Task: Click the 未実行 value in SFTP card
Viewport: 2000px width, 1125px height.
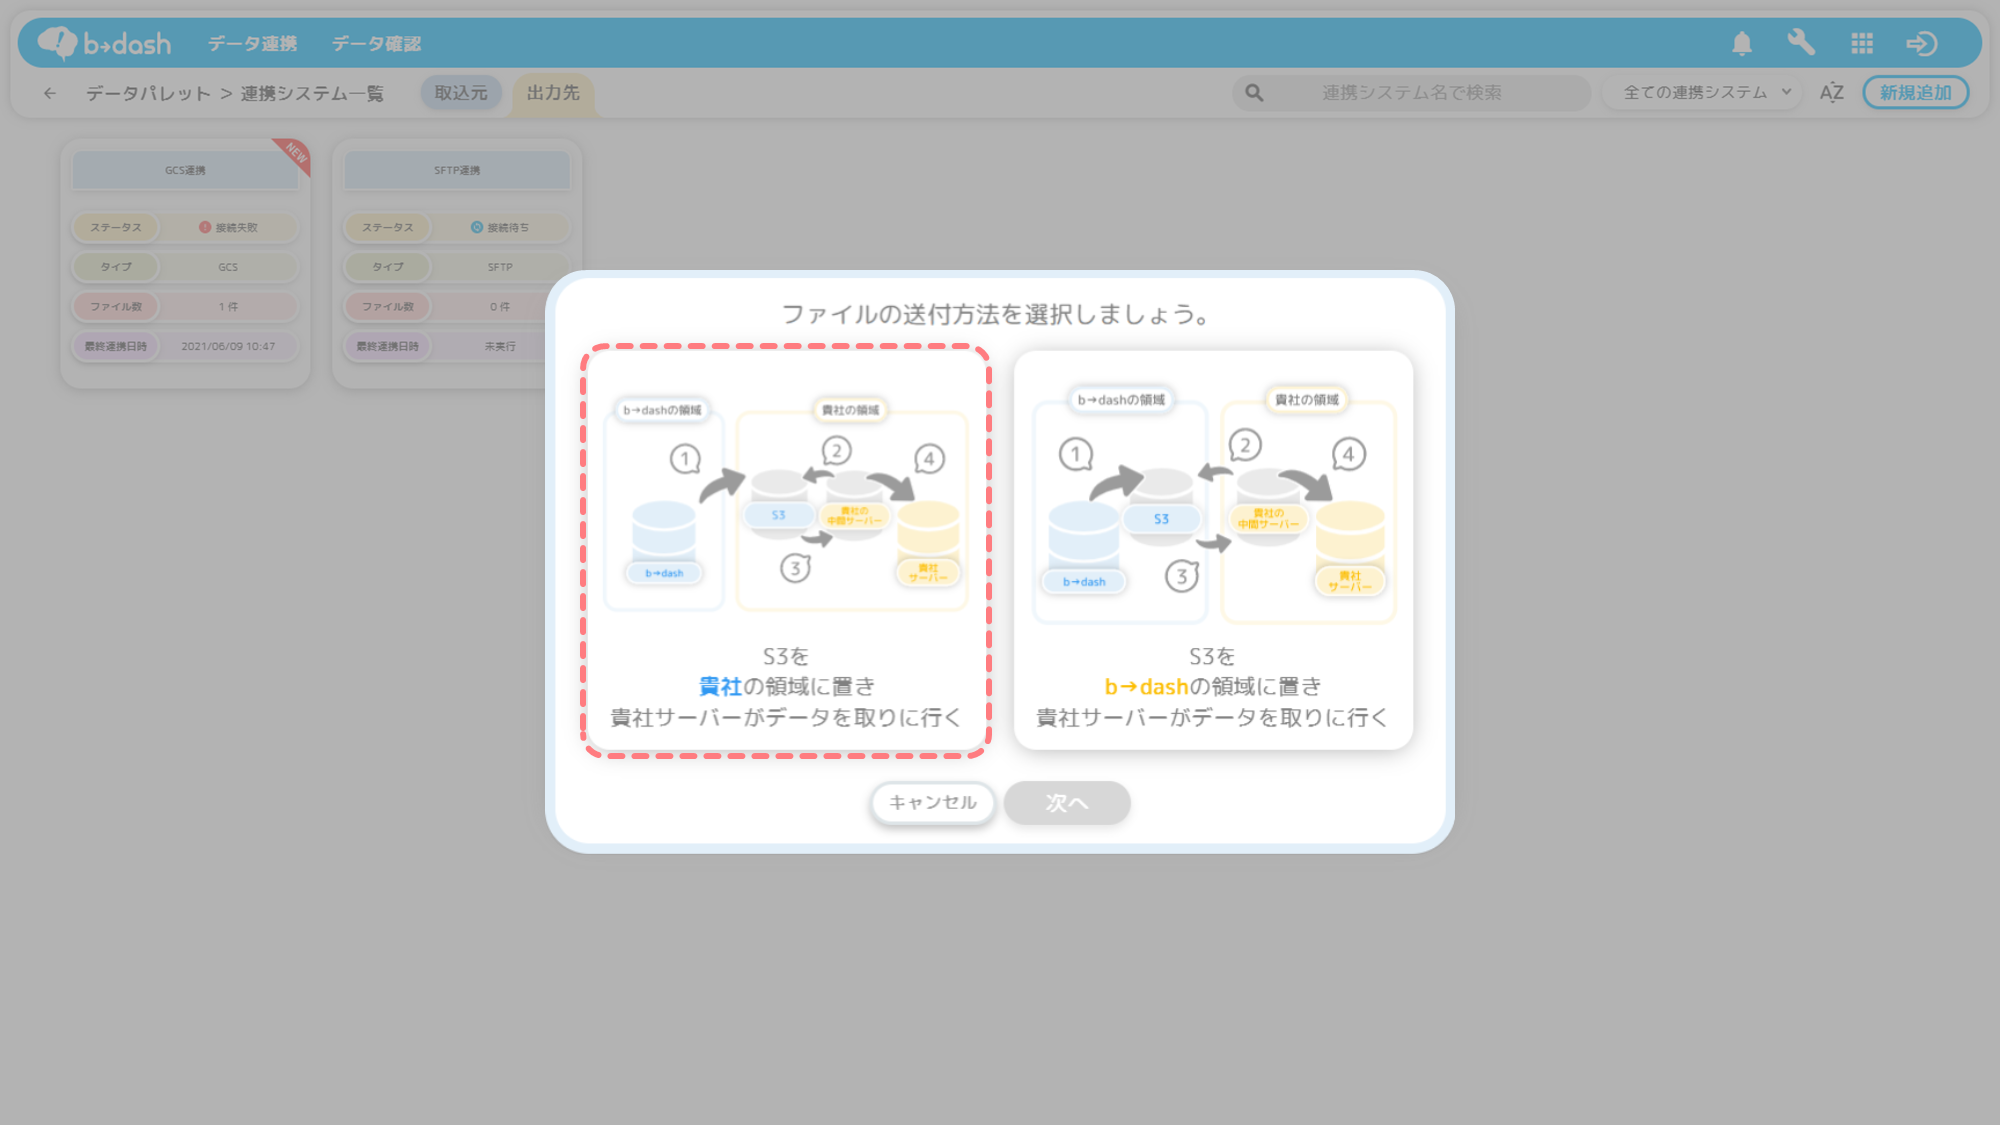Action: click(500, 346)
